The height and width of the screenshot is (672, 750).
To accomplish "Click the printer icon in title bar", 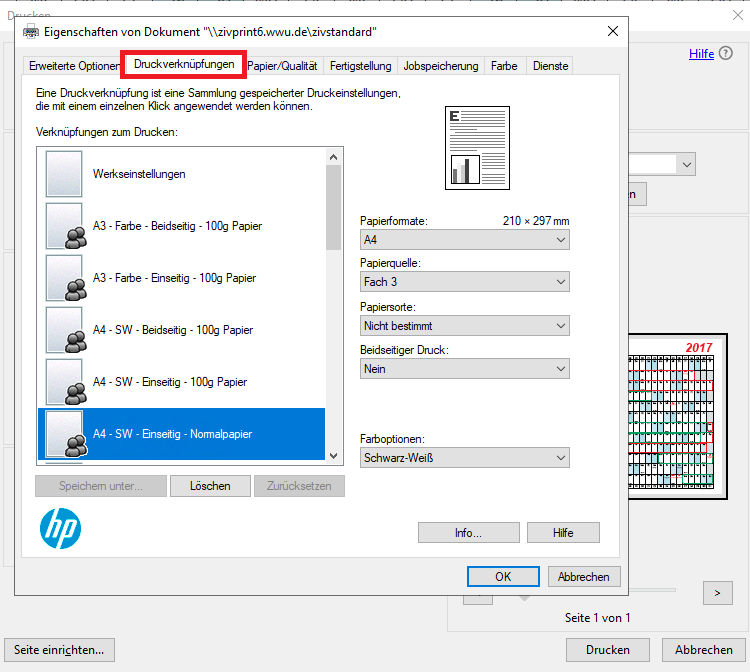I will pyautogui.click(x=31, y=32).
